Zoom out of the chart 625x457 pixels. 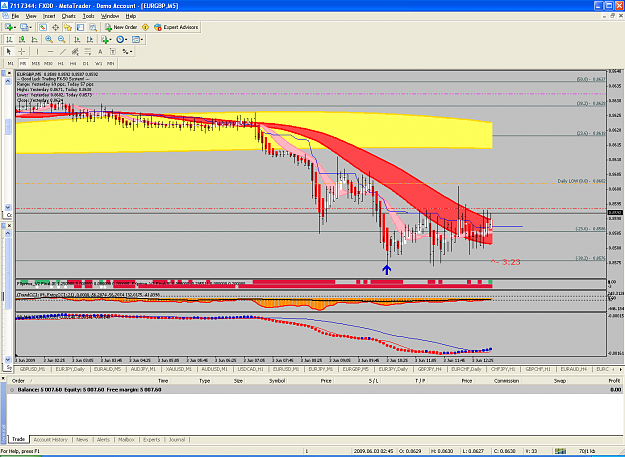[x=61, y=39]
